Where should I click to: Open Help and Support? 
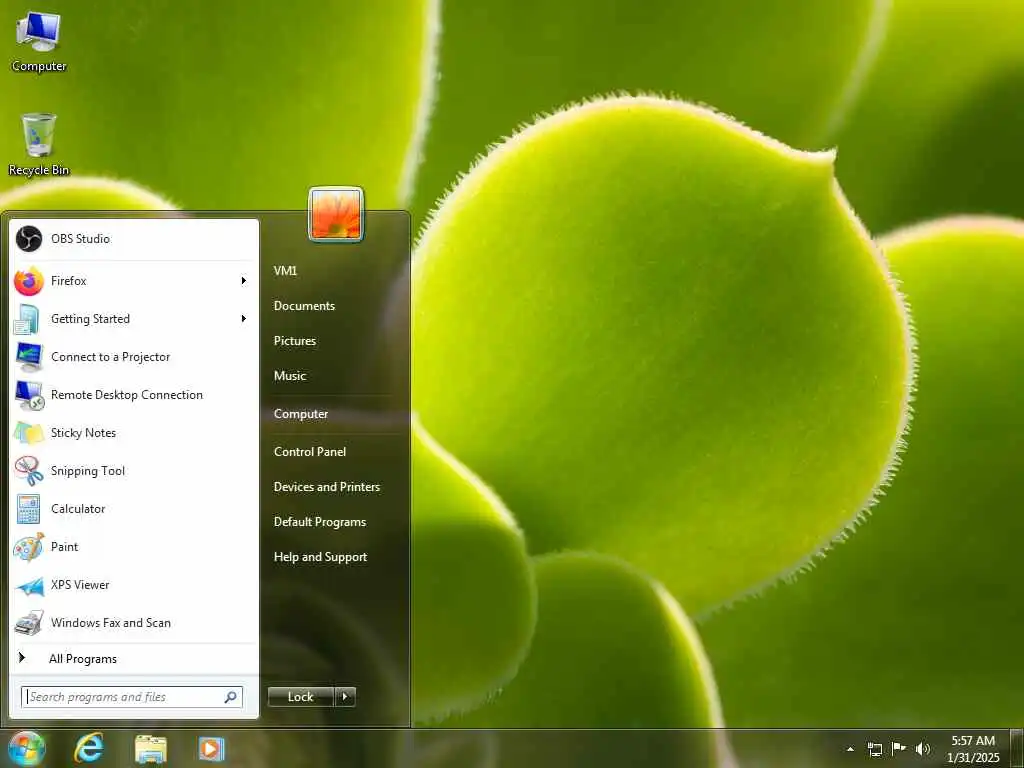click(321, 557)
